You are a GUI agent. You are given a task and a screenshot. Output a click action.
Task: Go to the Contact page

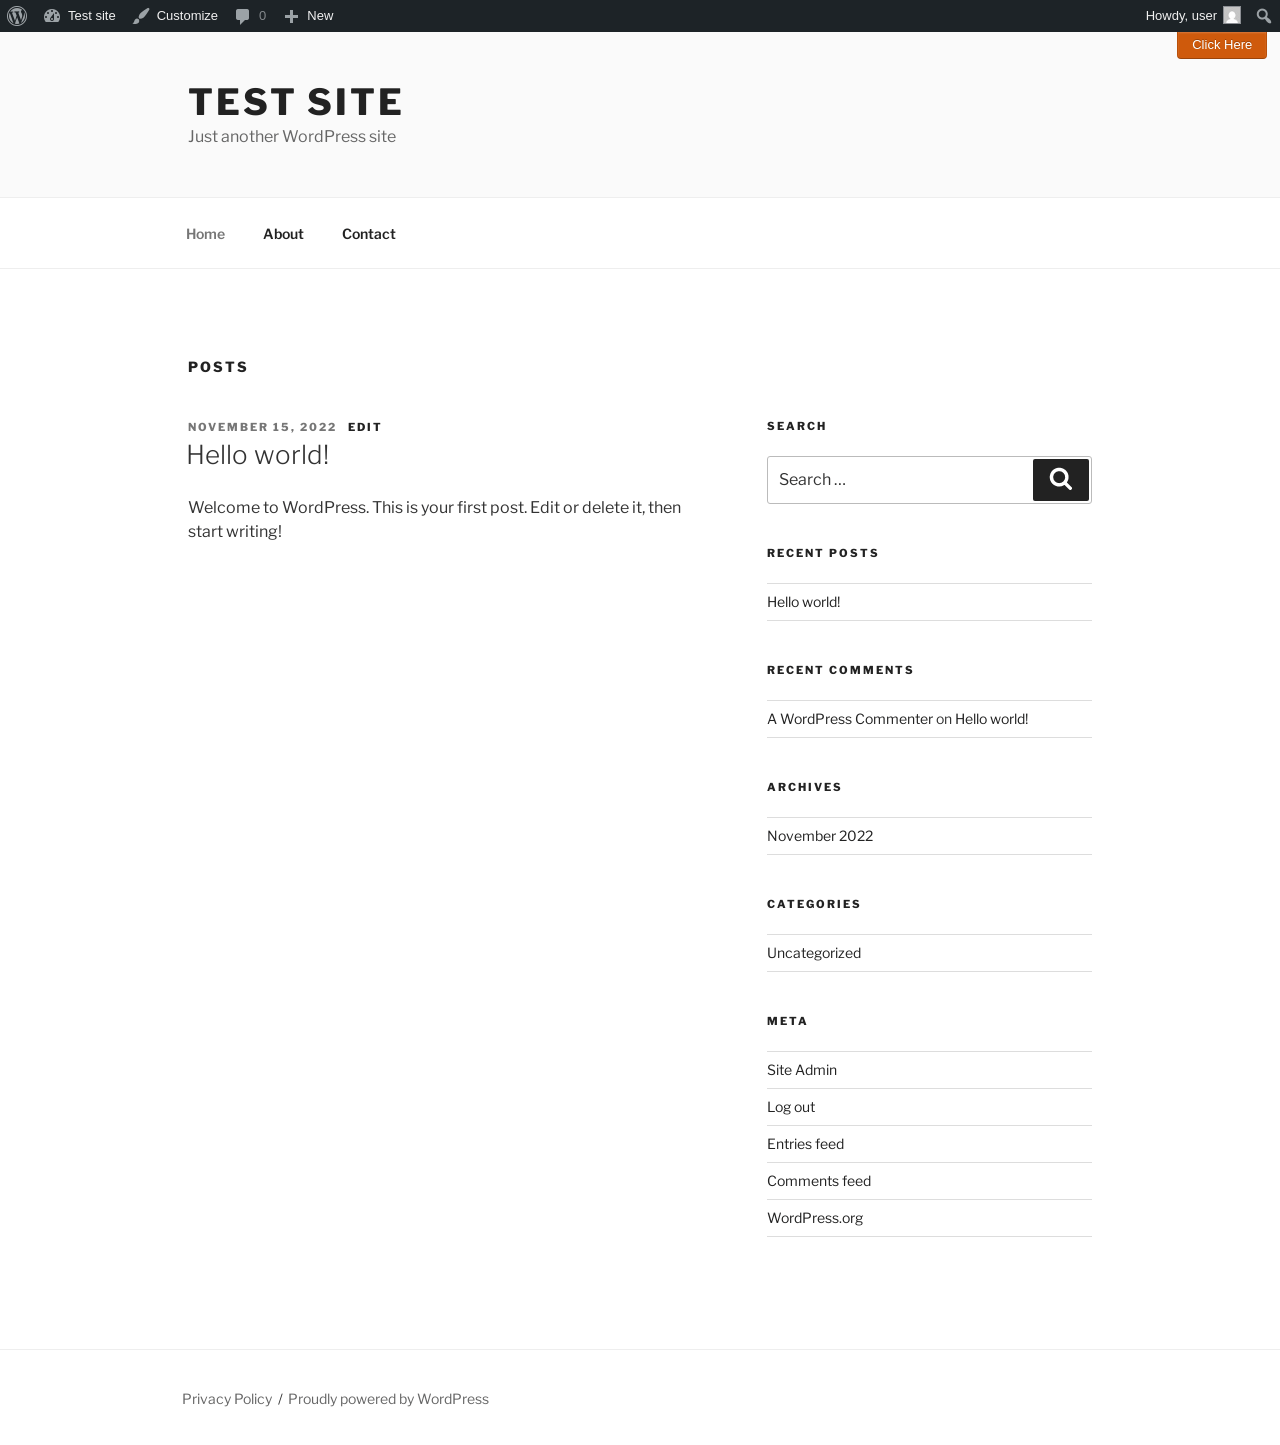[x=369, y=234]
